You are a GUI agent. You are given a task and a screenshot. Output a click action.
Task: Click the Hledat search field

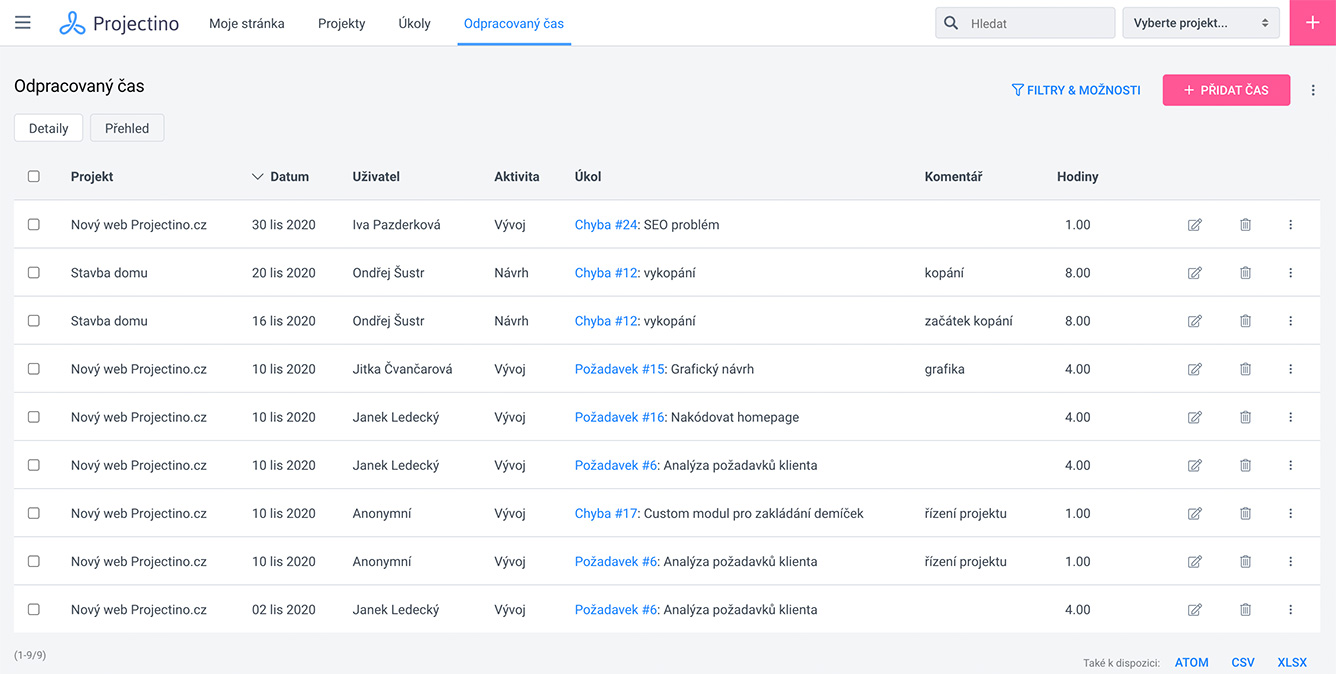coord(1025,23)
